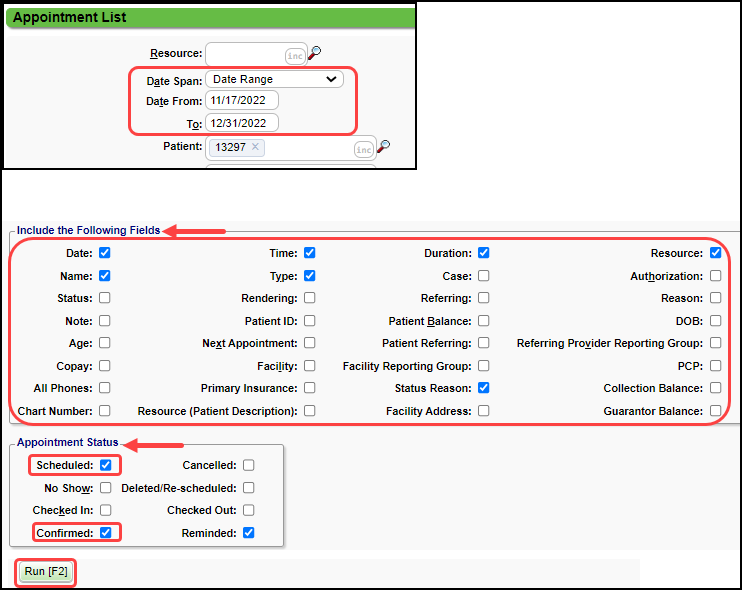Remove patient 13297 using the x icon
Image resolution: width=742 pixels, height=590 pixels.
click(x=255, y=147)
